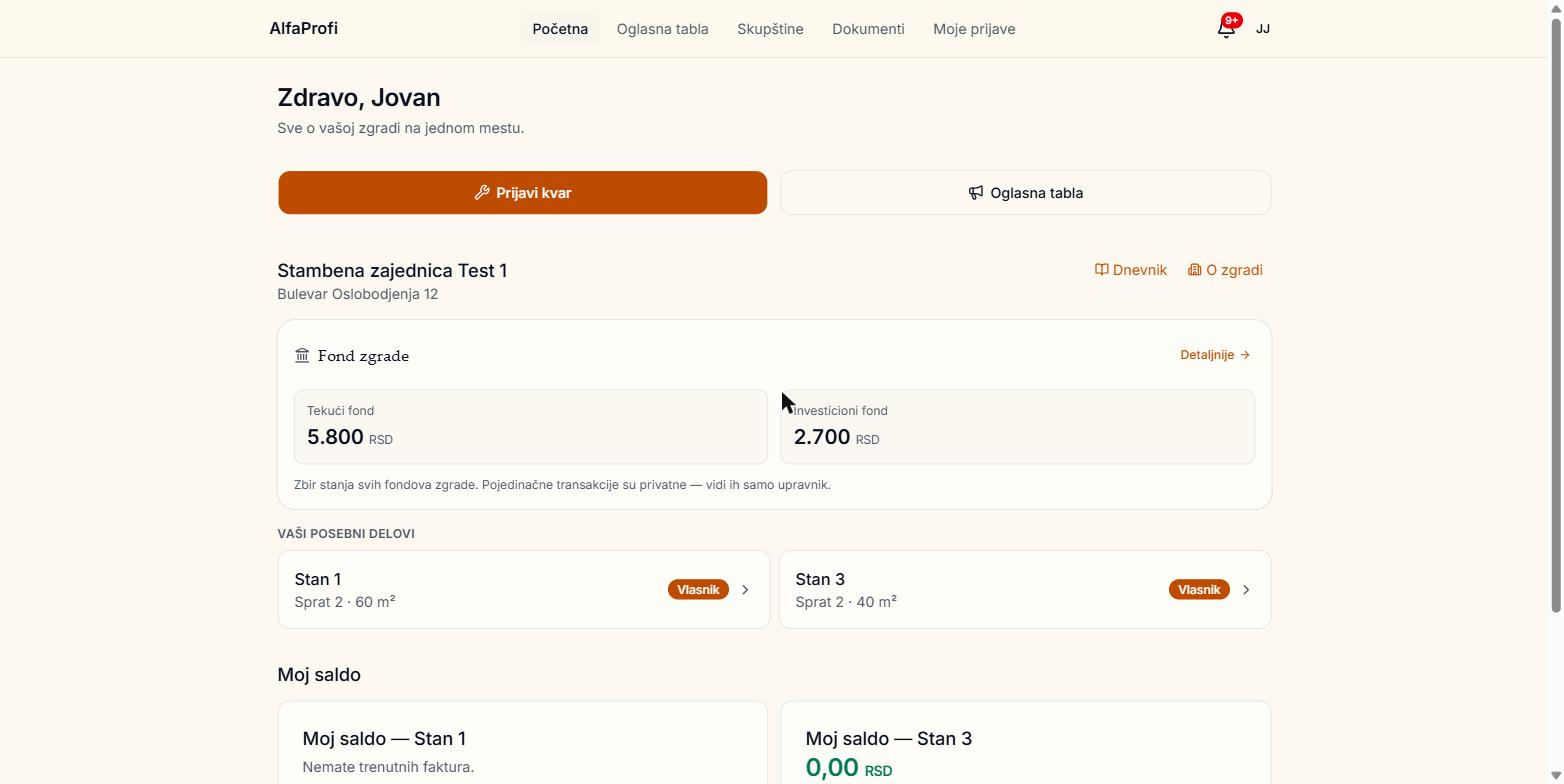Viewport: 1564px width, 784px height.
Task: Expand Stan 3 with its chevron
Action: 1246,590
